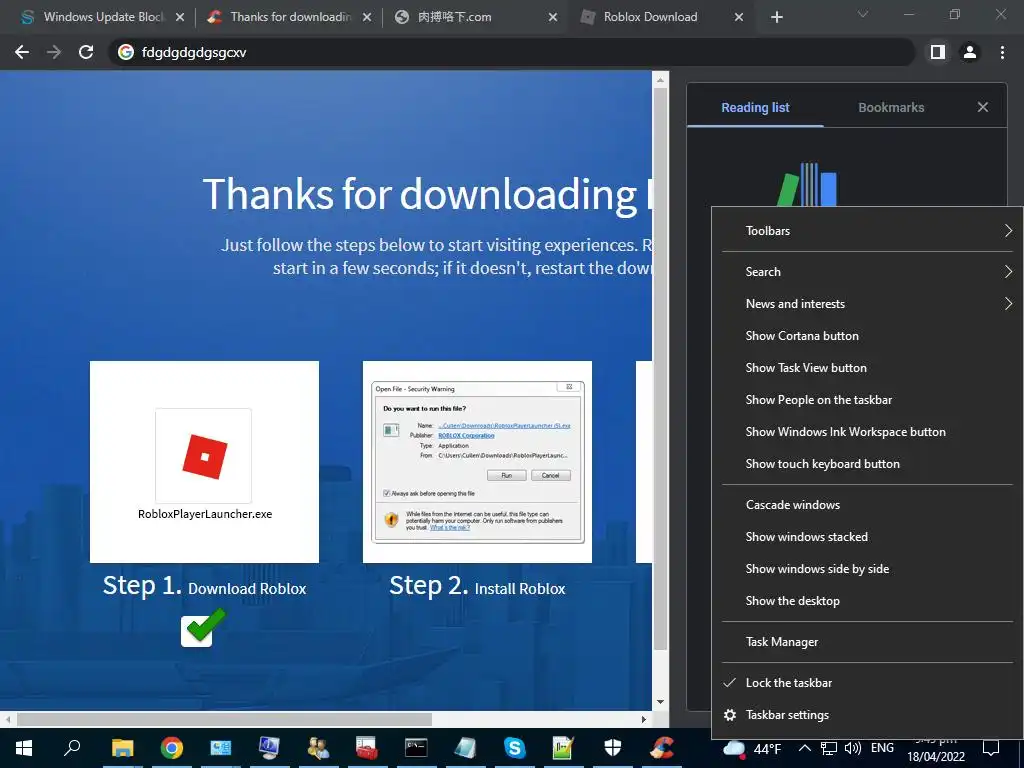Toggle Lock the taskbar
Viewport: 1024px width, 768px height.
(867, 683)
